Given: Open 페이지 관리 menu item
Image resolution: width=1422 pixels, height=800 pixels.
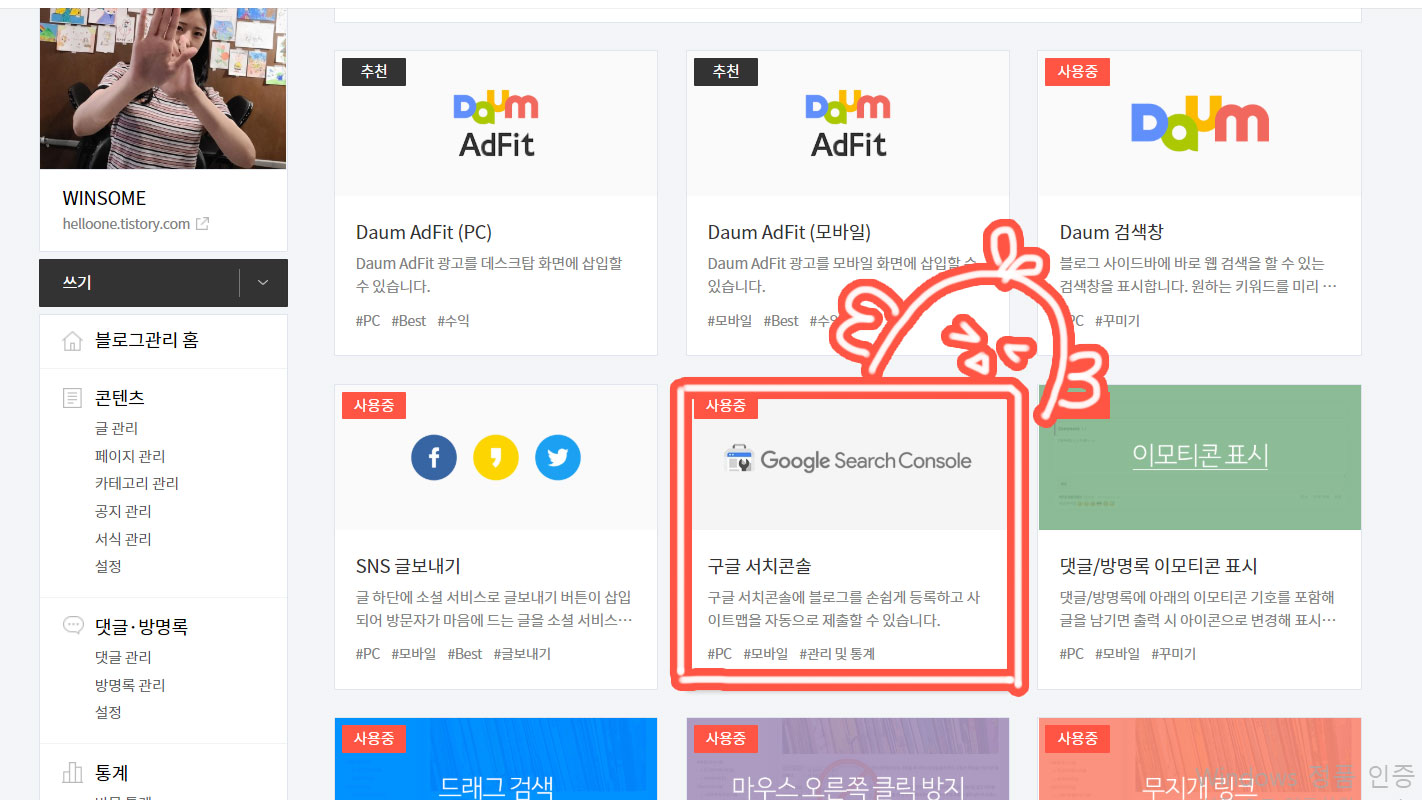Looking at the screenshot, I should click(130, 456).
